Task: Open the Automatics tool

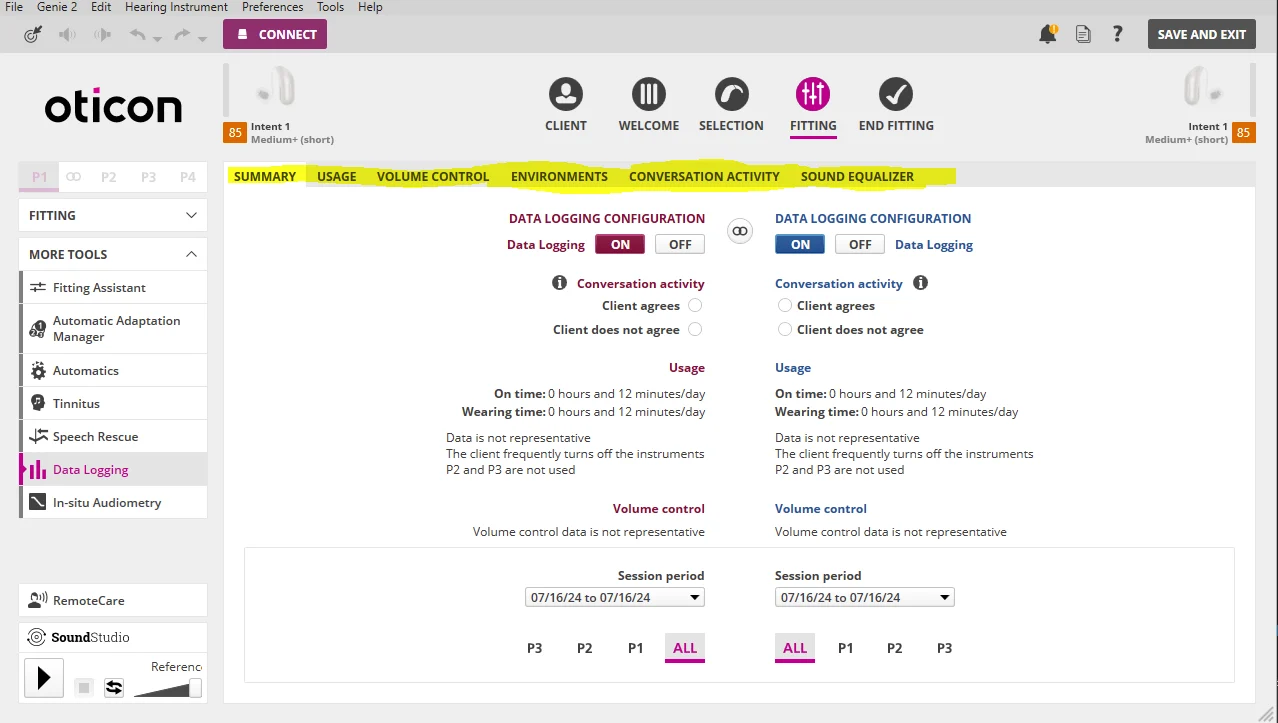Action: tap(113, 371)
